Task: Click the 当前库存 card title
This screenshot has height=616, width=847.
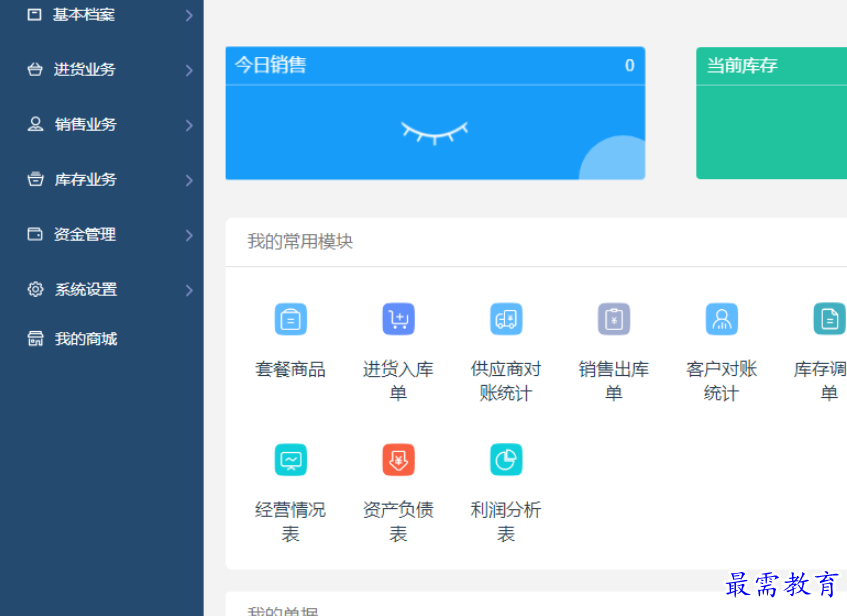Action: [742, 65]
